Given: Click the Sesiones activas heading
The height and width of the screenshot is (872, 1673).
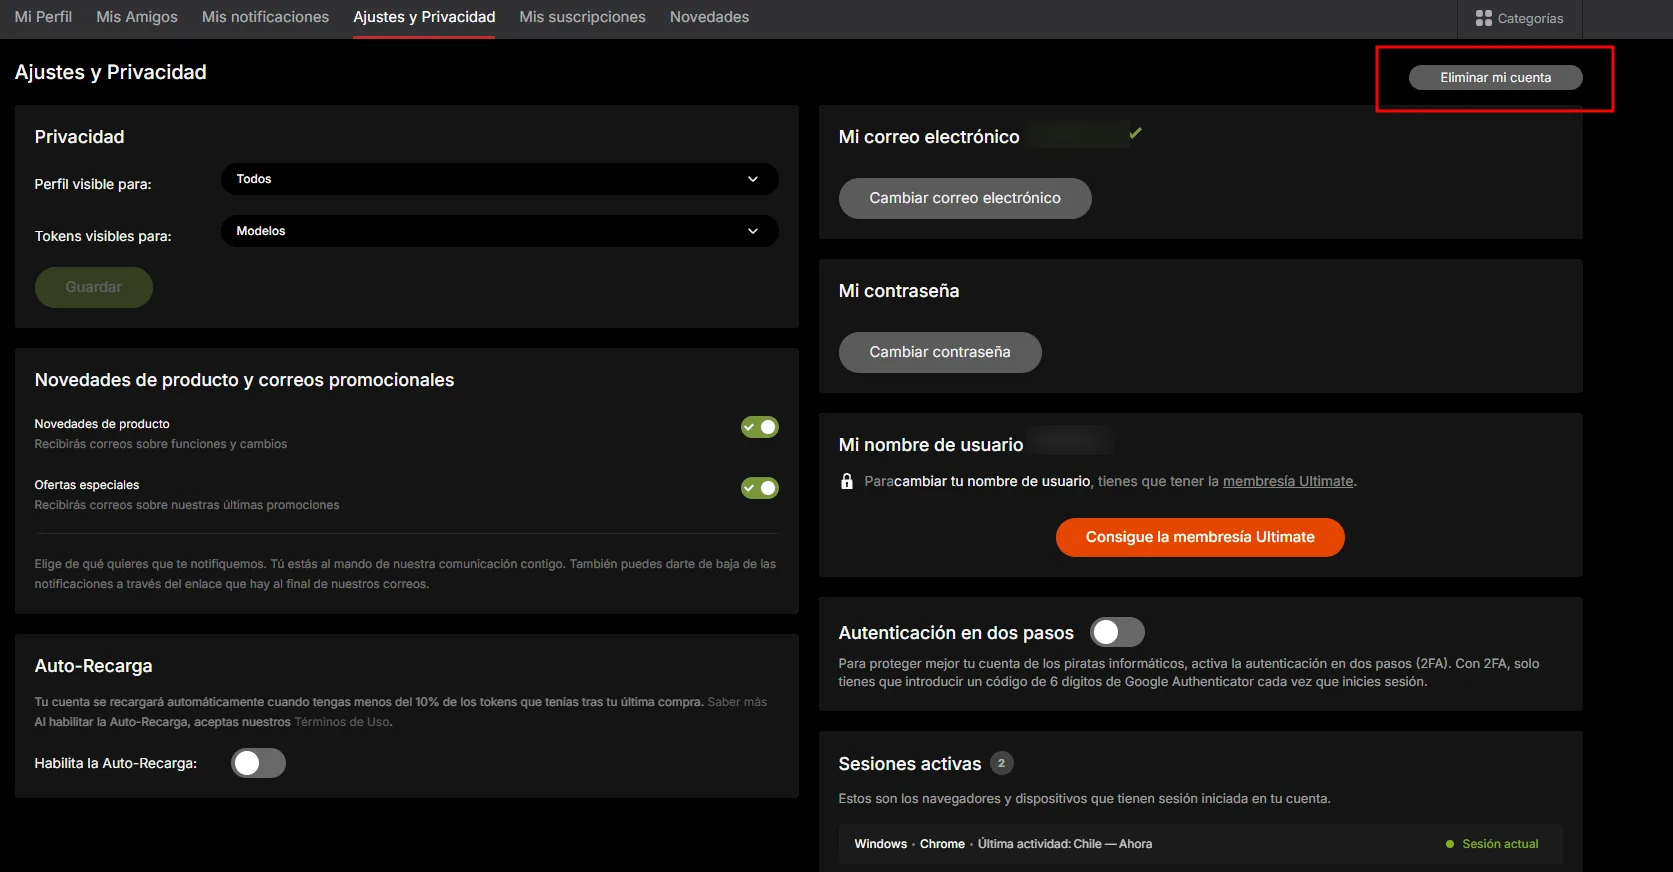Looking at the screenshot, I should coord(910,764).
